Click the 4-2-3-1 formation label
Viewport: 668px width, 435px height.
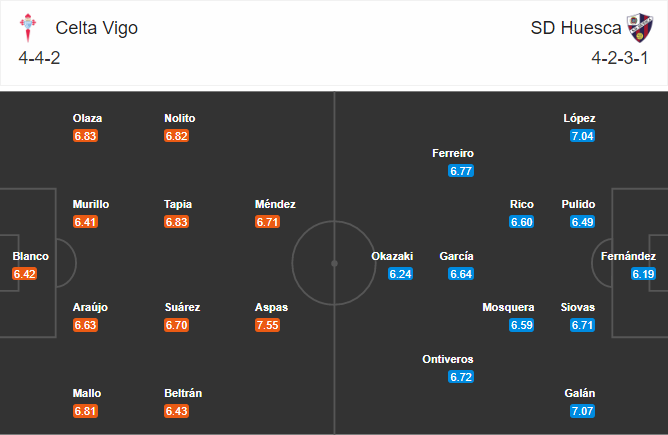[620, 58]
